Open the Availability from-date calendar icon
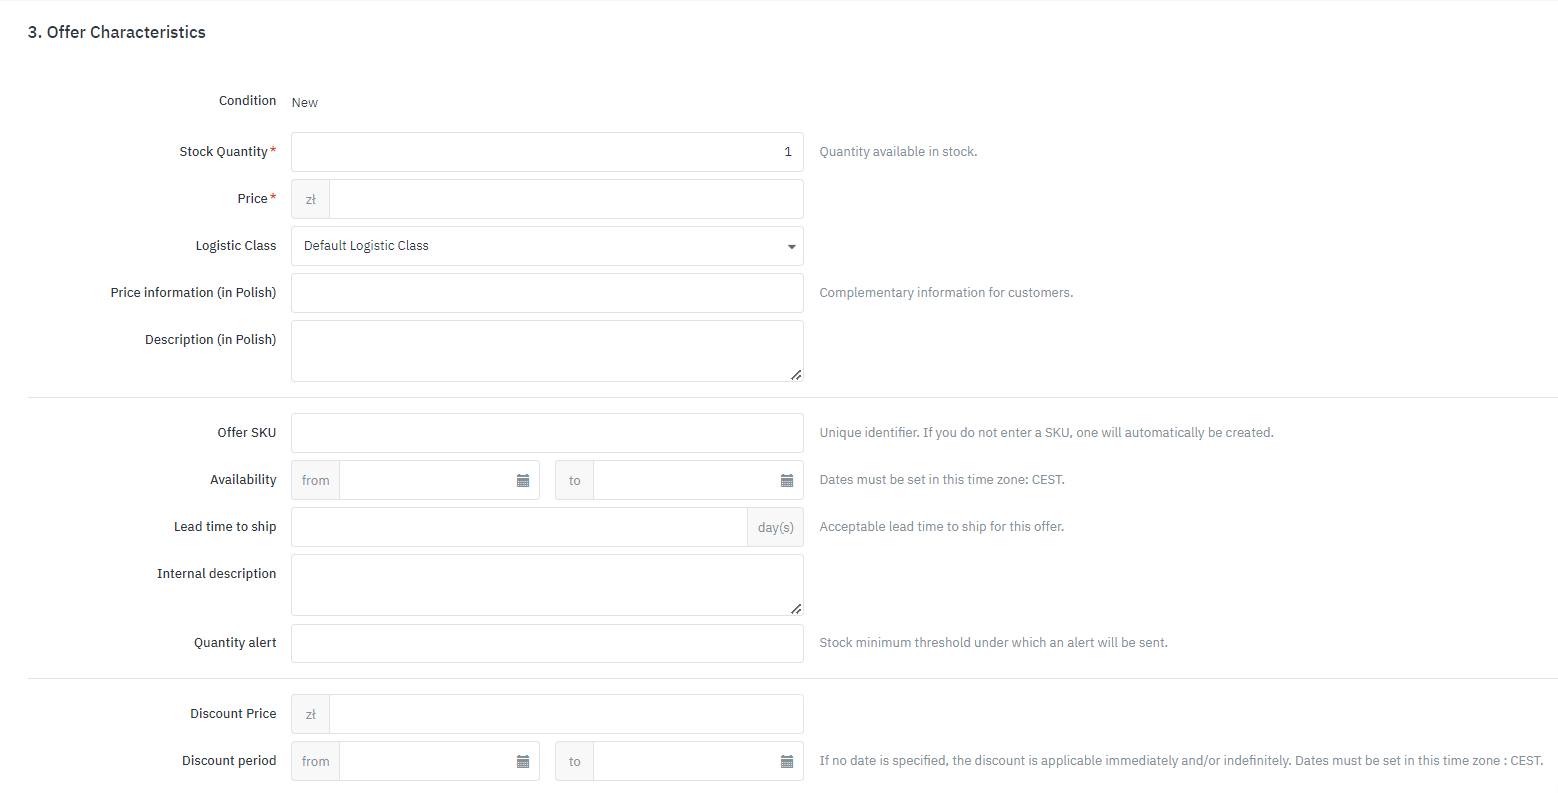 pos(522,481)
